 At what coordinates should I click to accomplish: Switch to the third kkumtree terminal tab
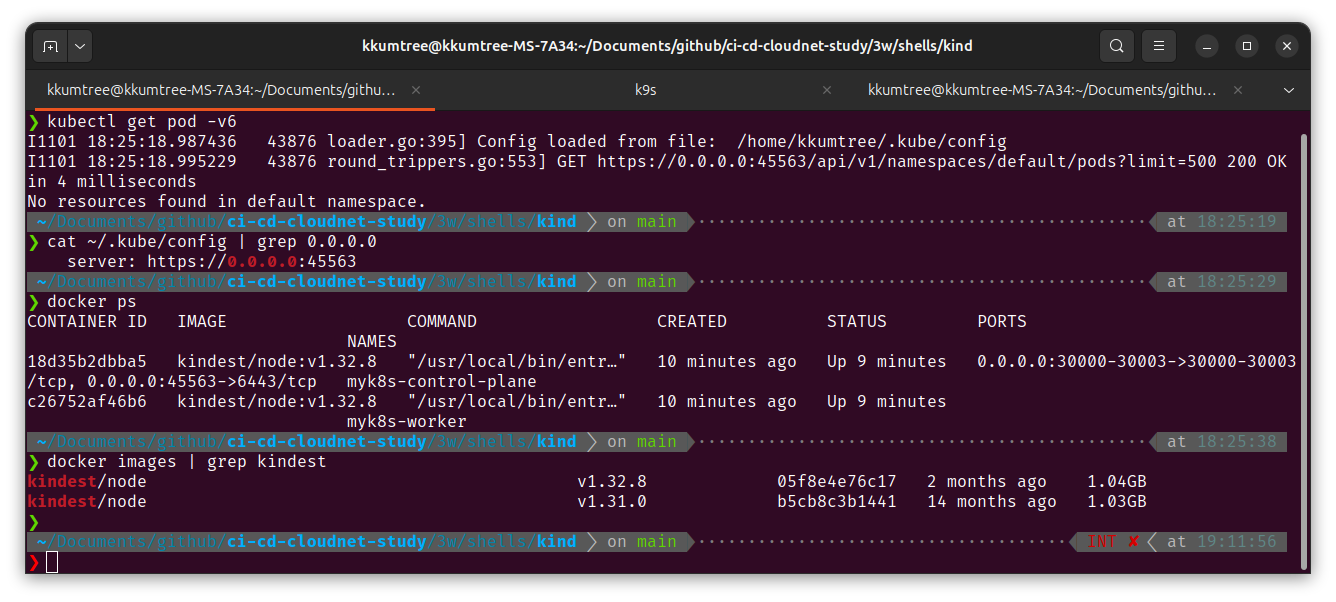[1042, 90]
